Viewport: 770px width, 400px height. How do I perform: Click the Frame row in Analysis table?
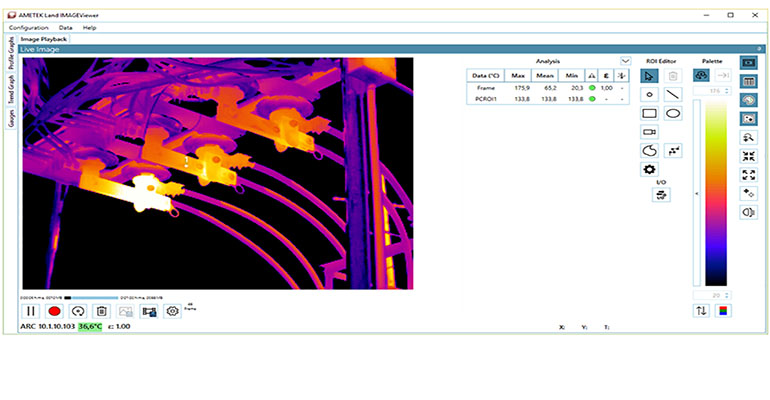[x=548, y=88]
